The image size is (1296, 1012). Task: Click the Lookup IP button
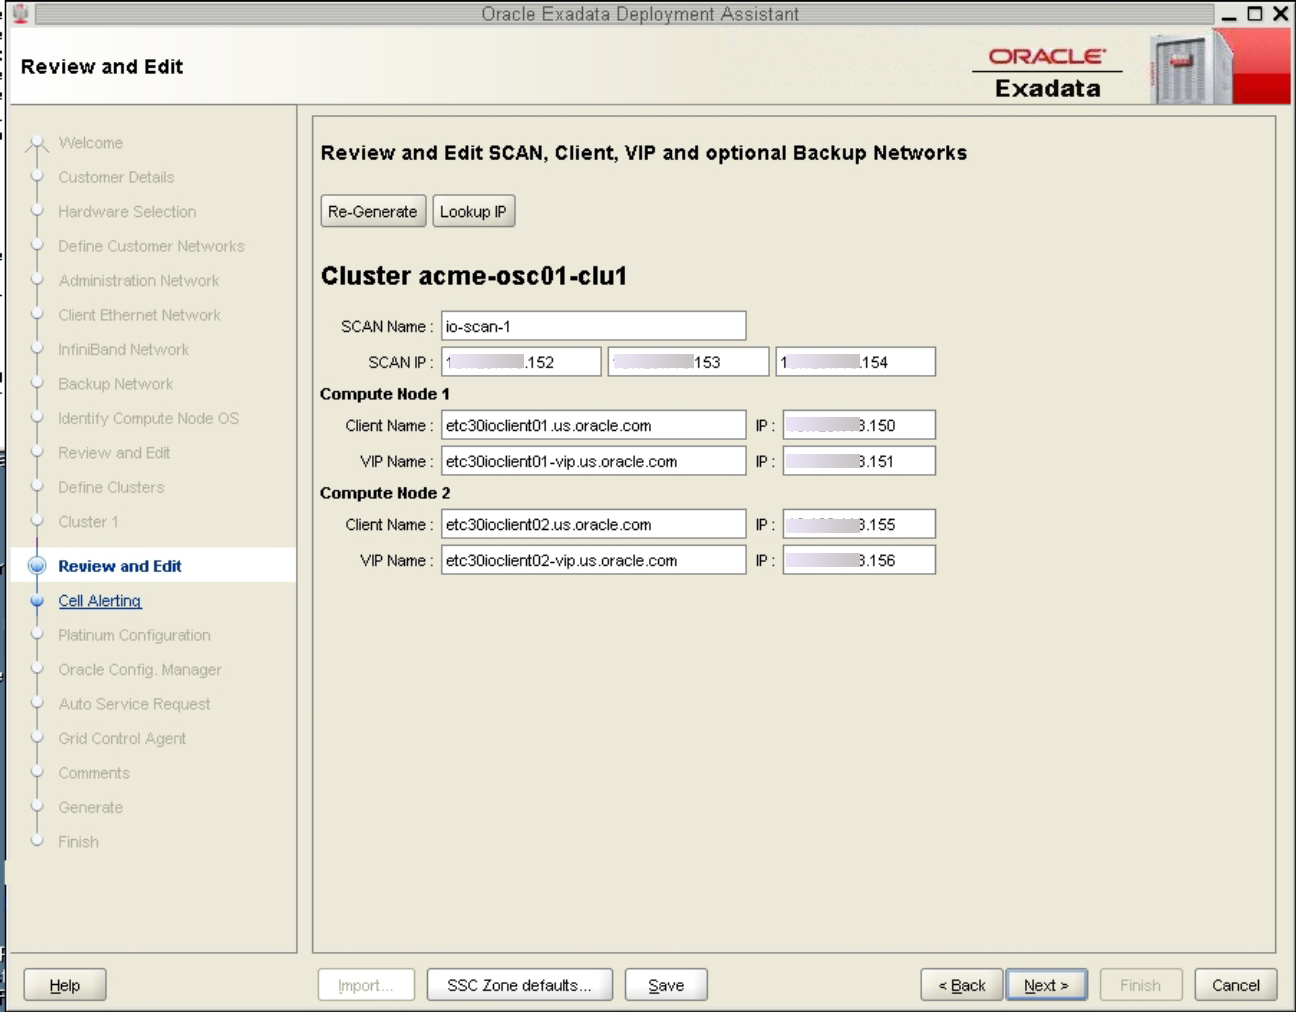tap(473, 211)
